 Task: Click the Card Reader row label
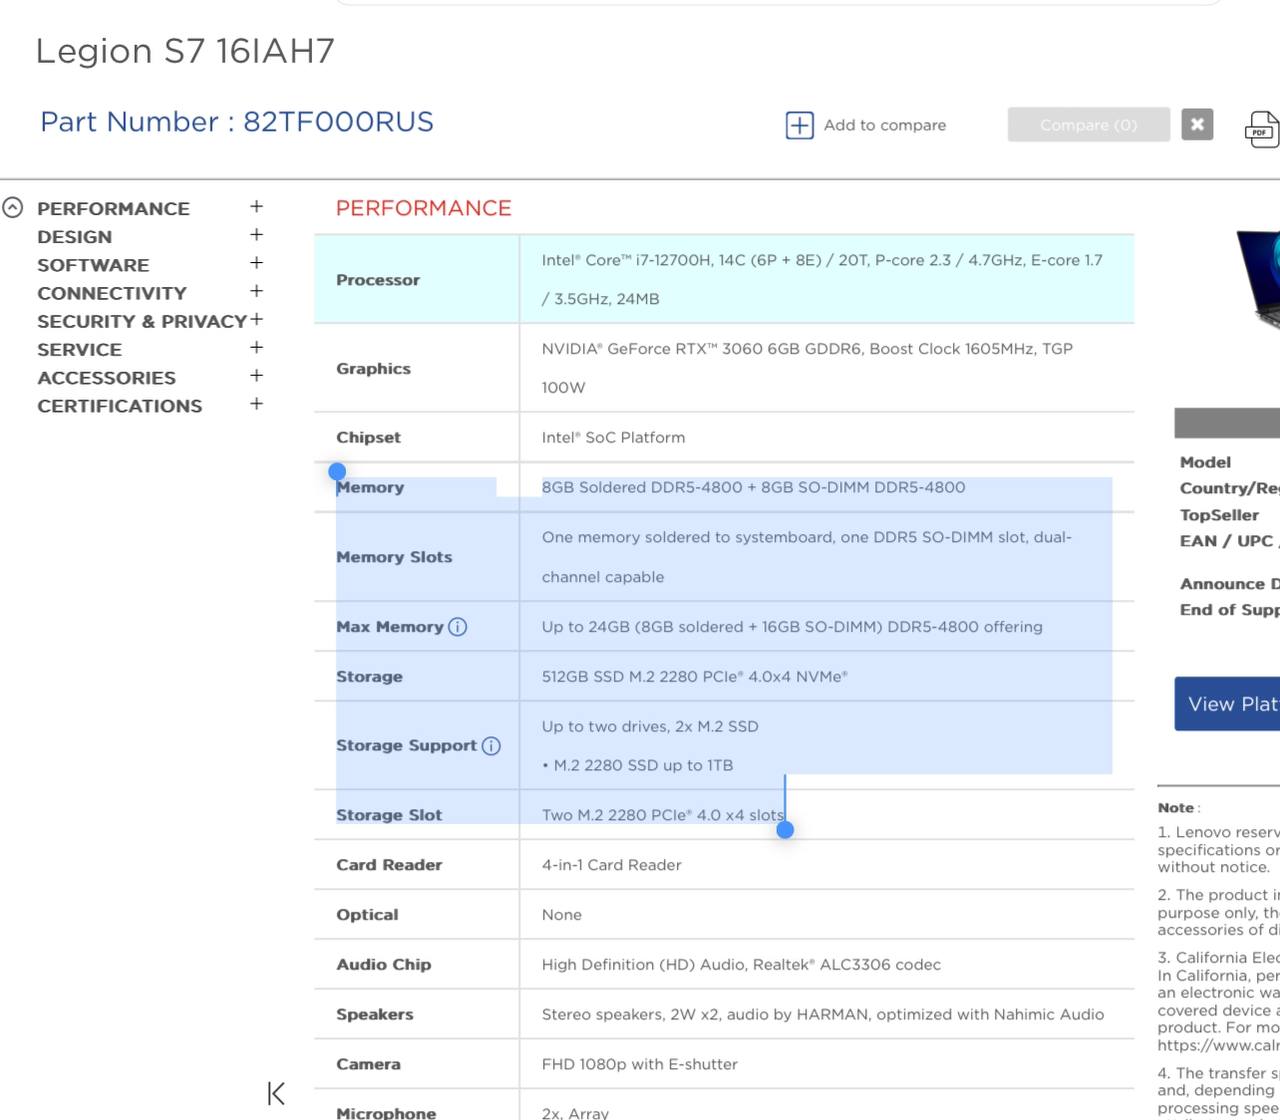(389, 866)
